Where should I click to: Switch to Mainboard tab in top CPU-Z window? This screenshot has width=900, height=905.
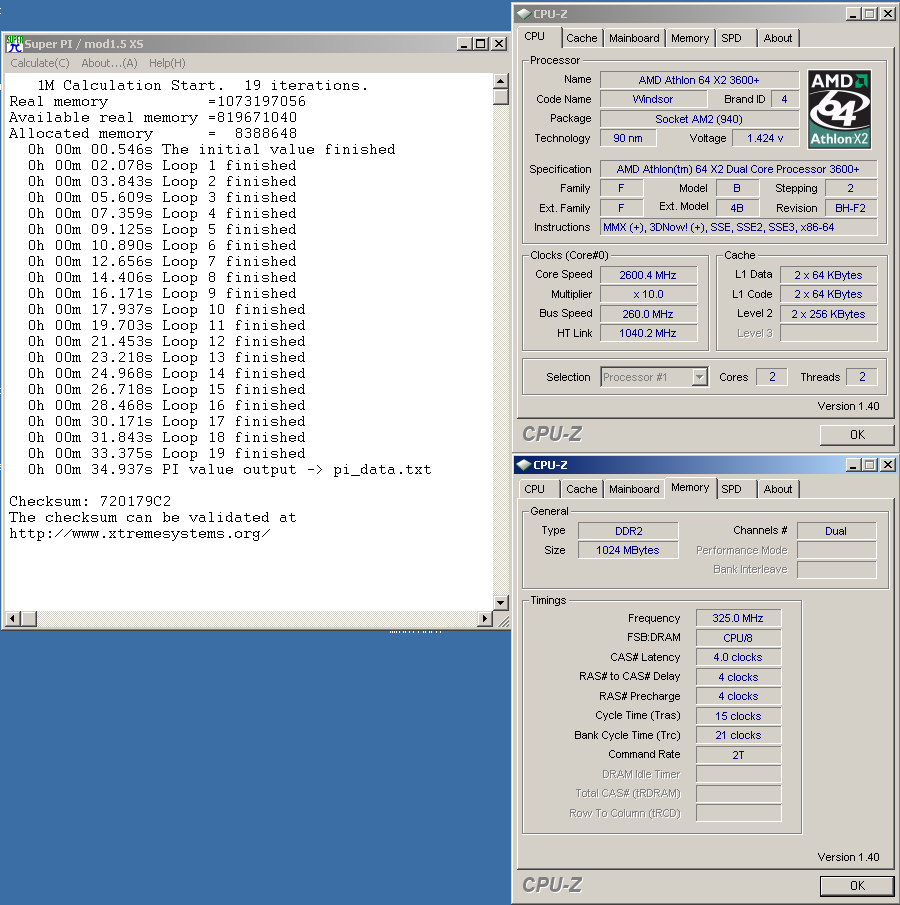point(634,38)
